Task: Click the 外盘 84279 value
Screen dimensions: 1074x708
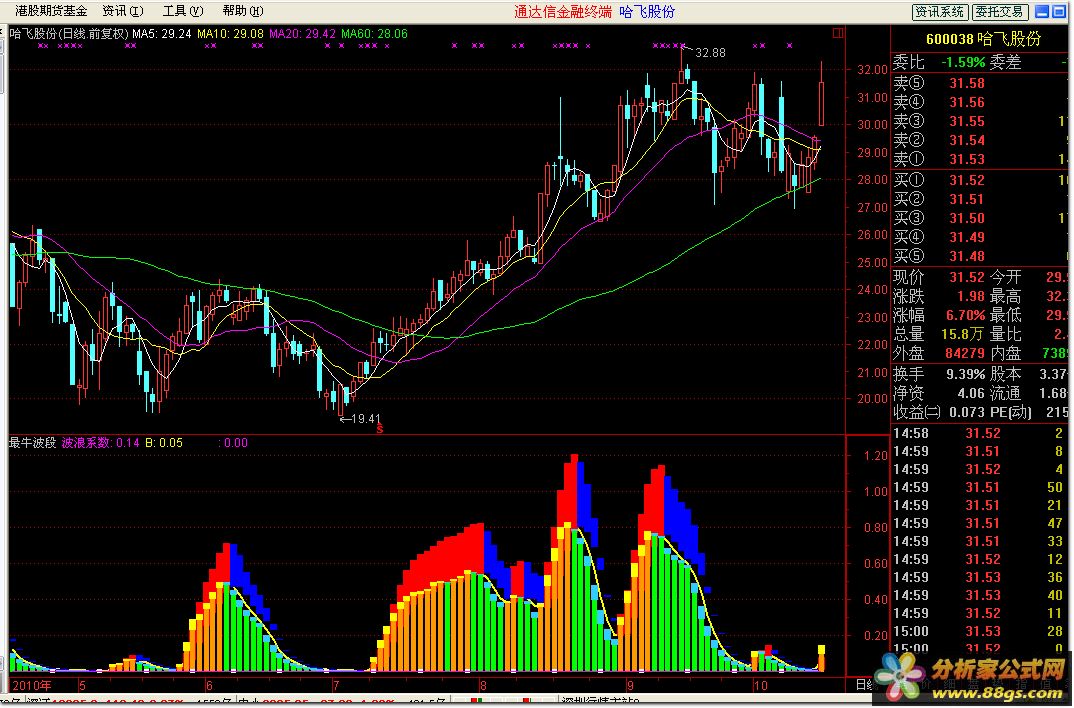Action: click(x=965, y=353)
